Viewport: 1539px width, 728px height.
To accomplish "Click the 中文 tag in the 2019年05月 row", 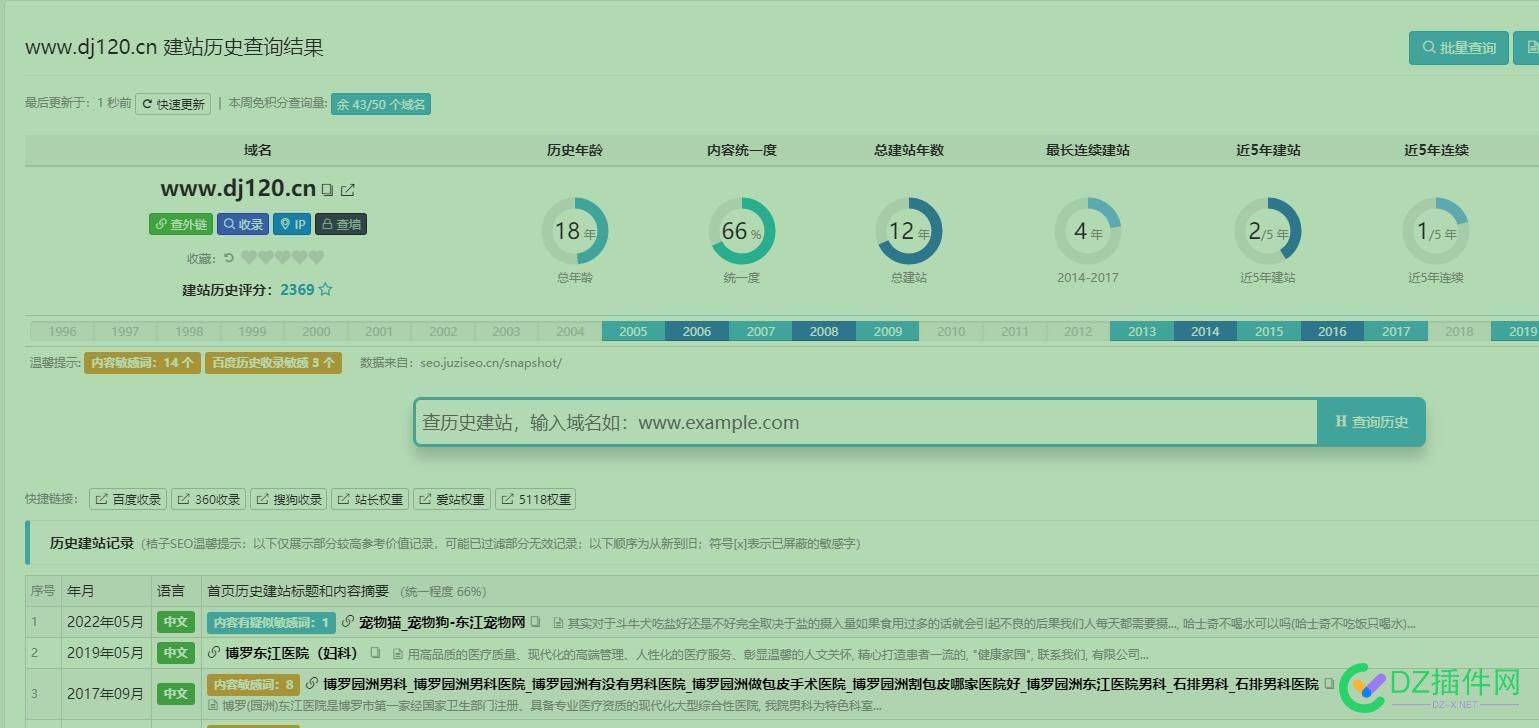I will (x=176, y=653).
